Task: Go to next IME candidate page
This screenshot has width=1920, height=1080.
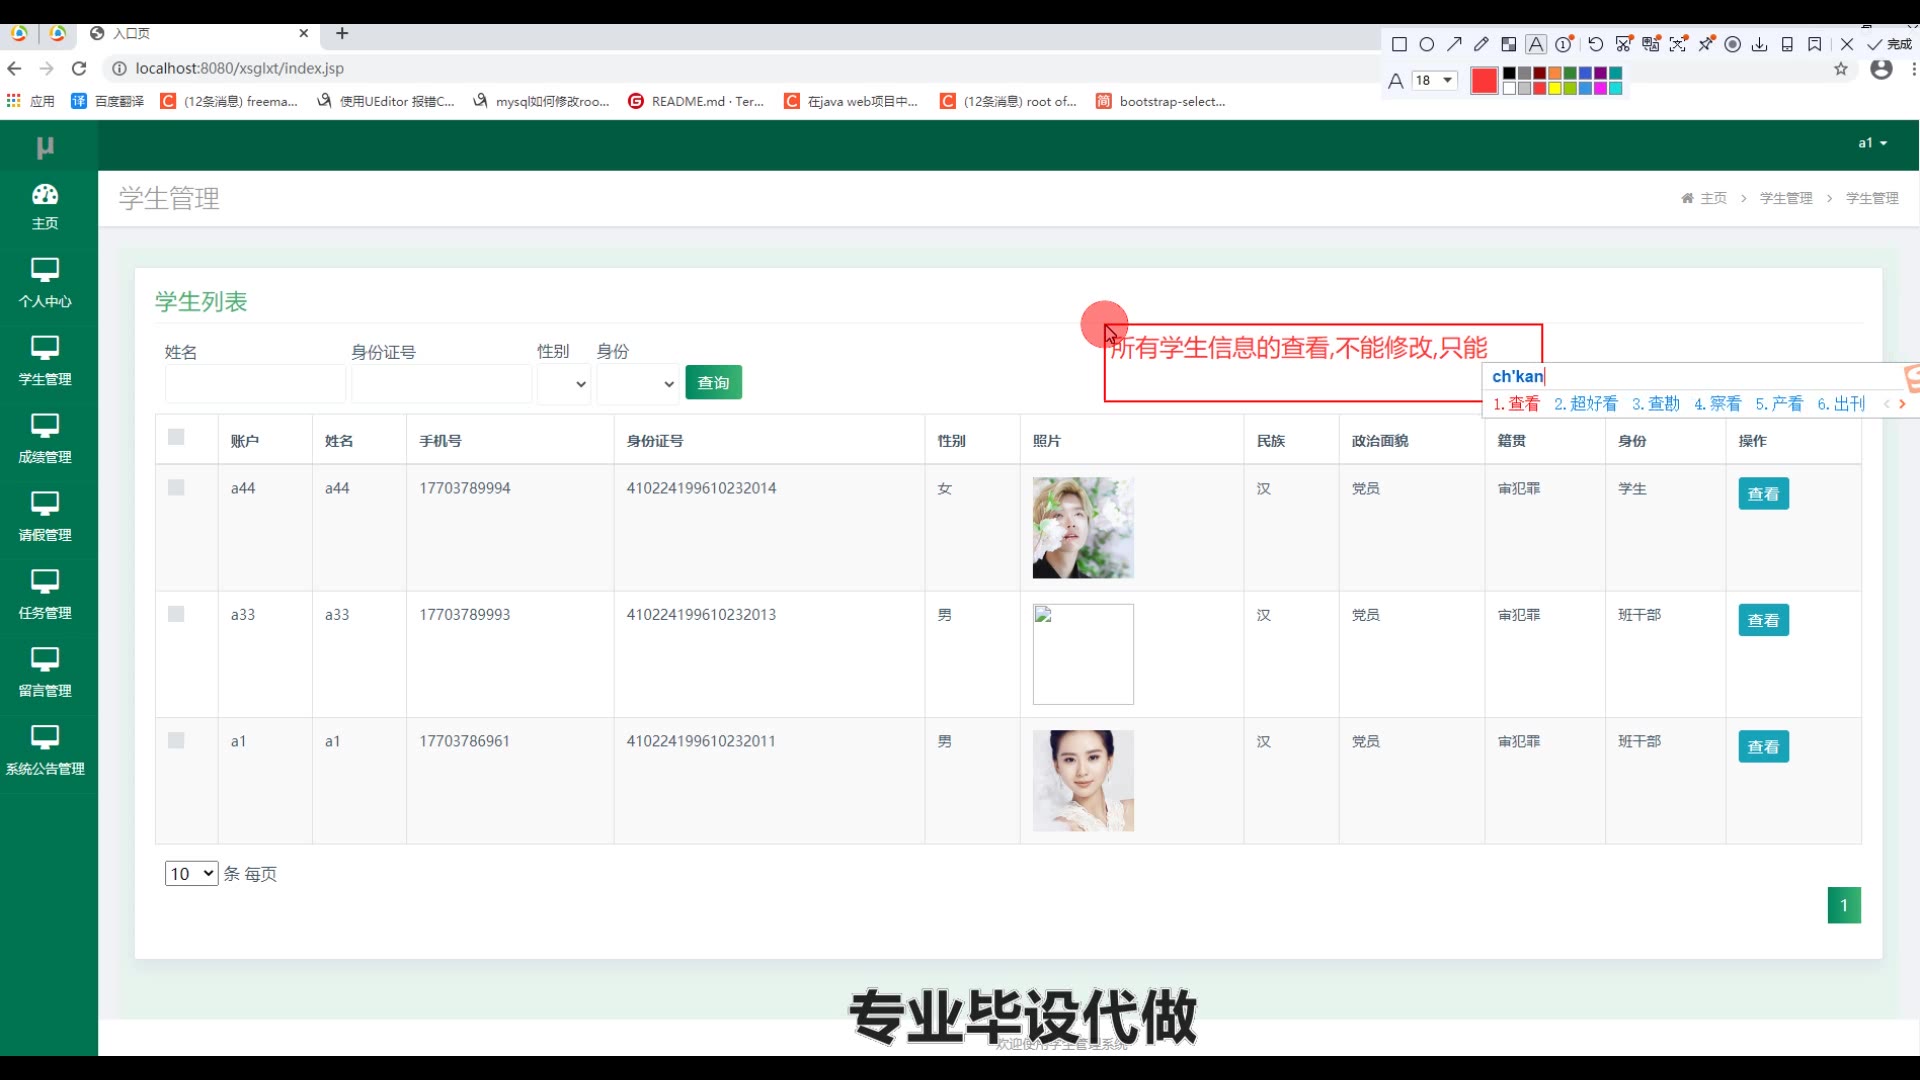Action: point(1902,404)
